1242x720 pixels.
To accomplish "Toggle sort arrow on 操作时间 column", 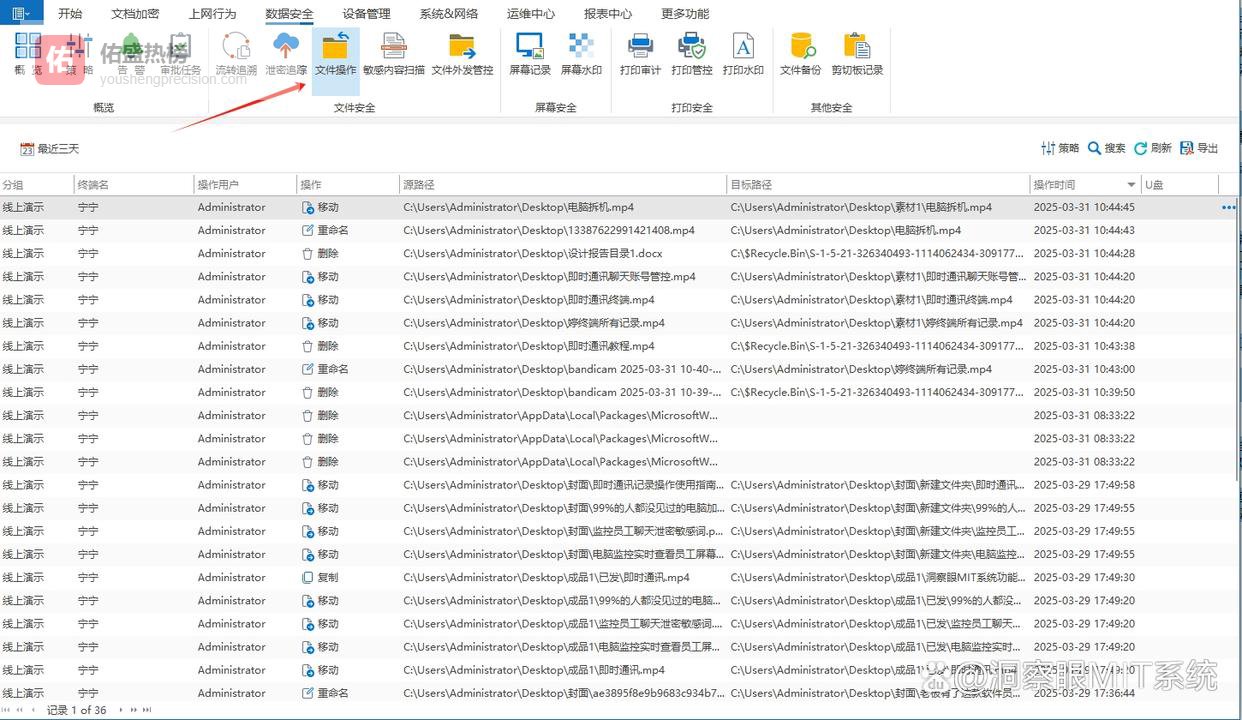I will click(1131, 185).
